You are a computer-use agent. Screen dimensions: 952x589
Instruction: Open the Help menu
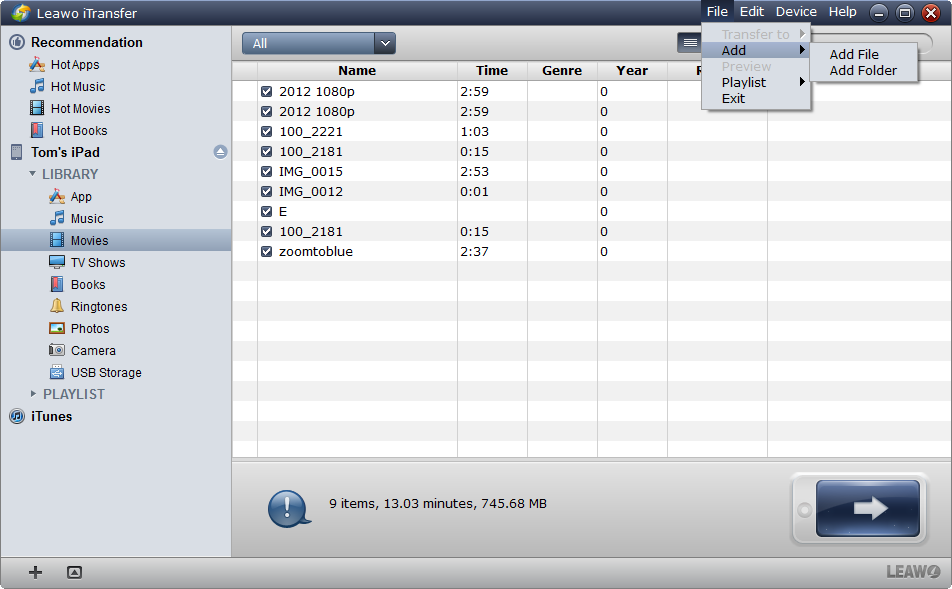click(843, 12)
